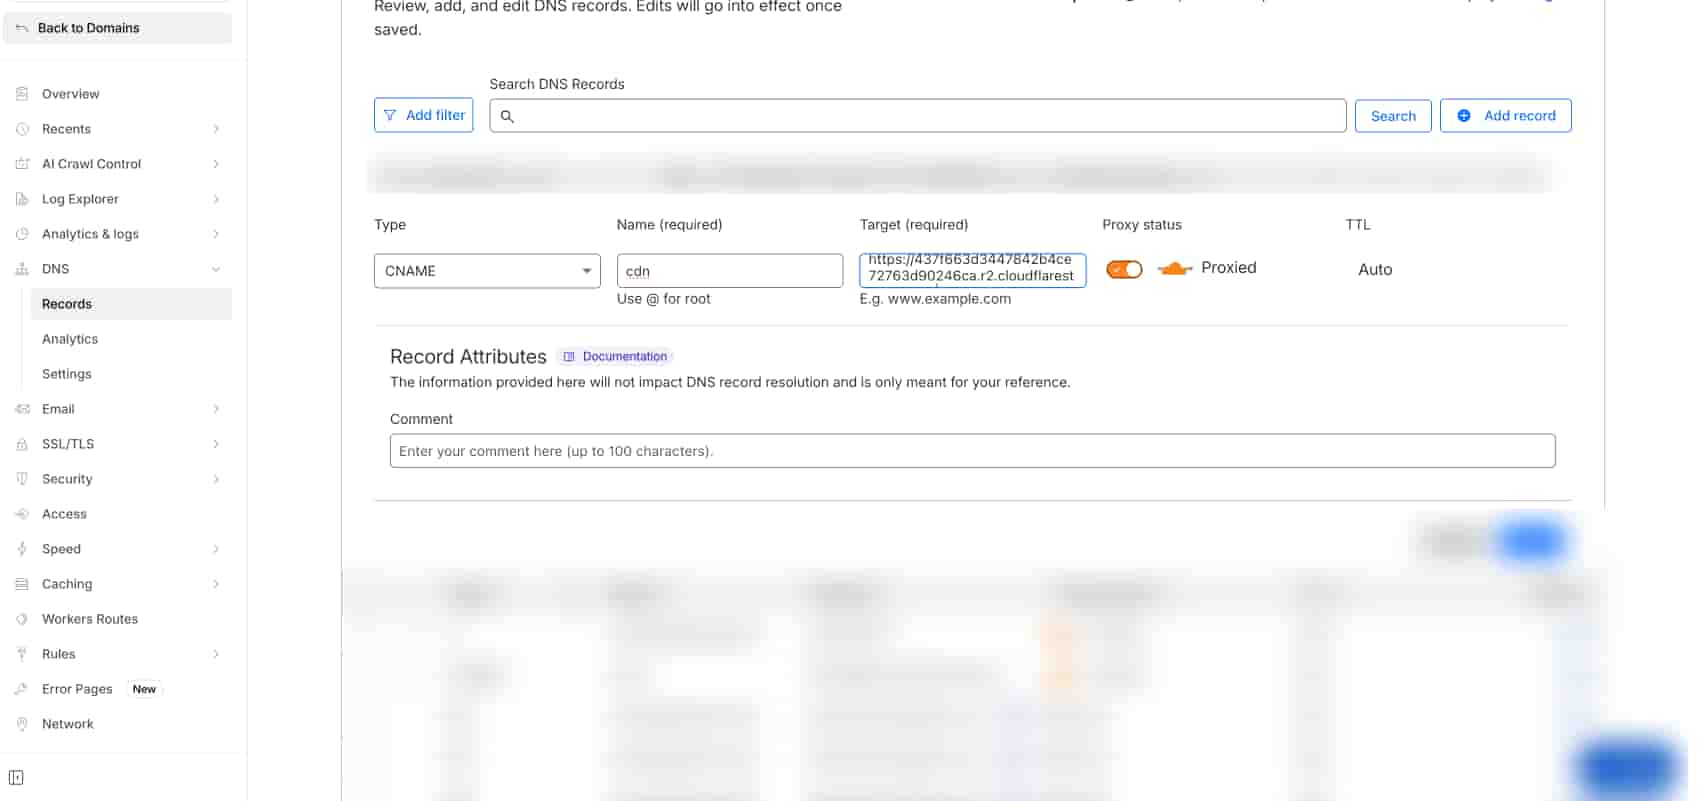The height and width of the screenshot is (801, 1698).
Task: Click the SSL/TLS lock icon
Action: 22,444
